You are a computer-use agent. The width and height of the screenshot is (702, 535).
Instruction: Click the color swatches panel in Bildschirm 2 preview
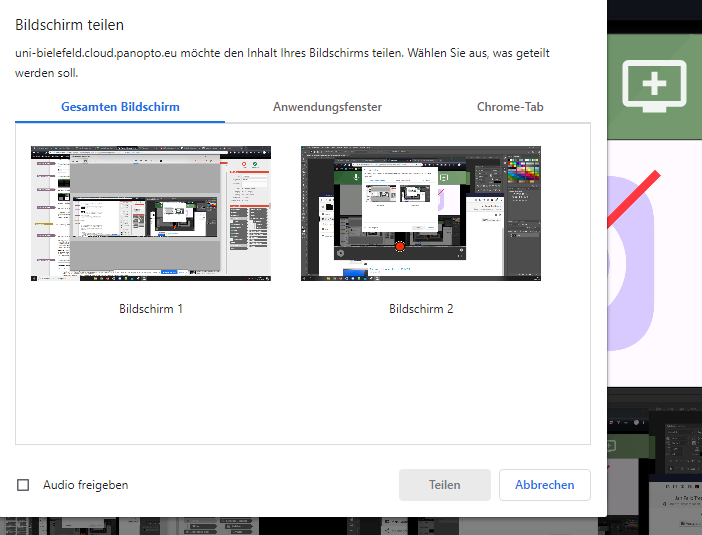point(523,170)
